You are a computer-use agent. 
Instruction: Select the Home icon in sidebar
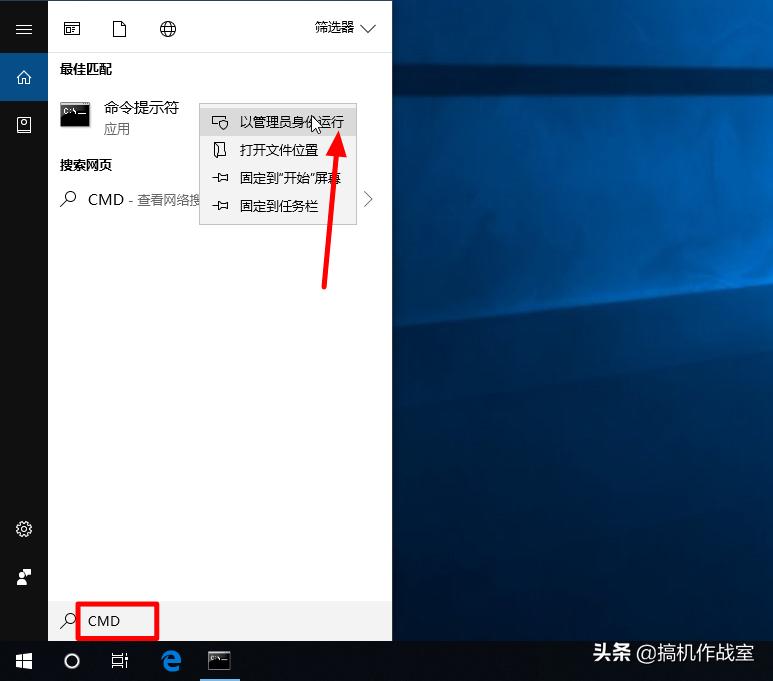(24, 77)
